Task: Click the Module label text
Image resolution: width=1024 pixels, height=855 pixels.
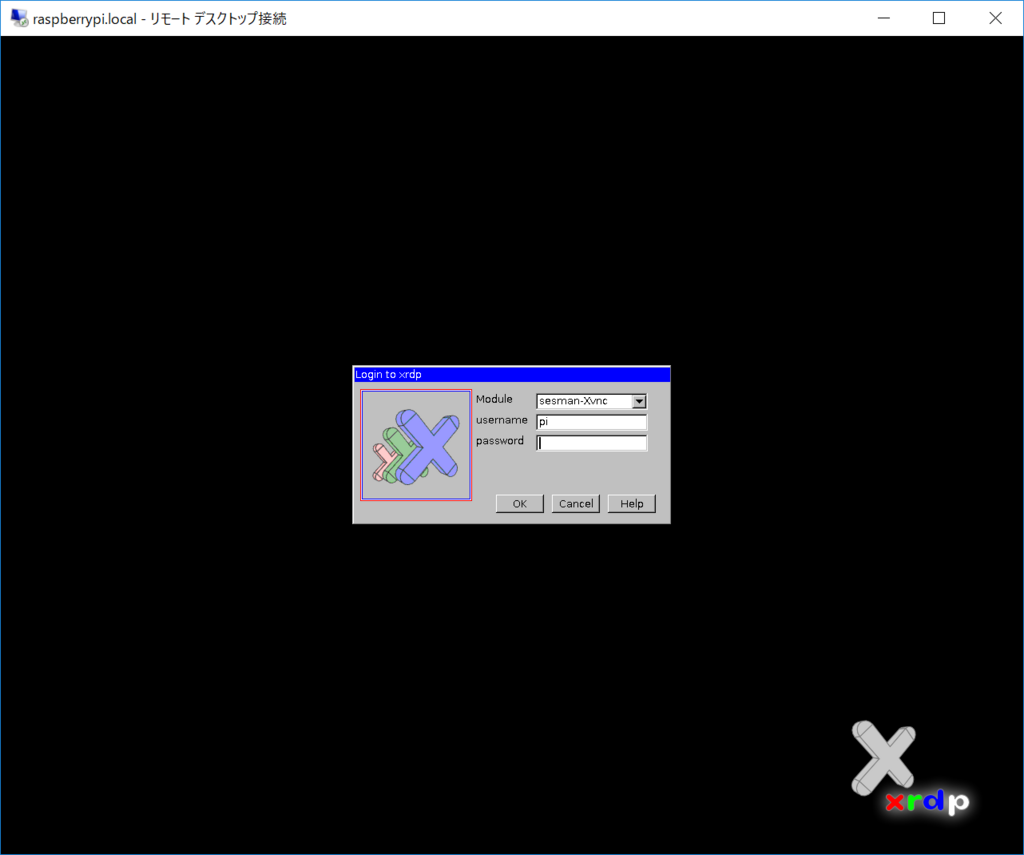Action: (x=494, y=399)
